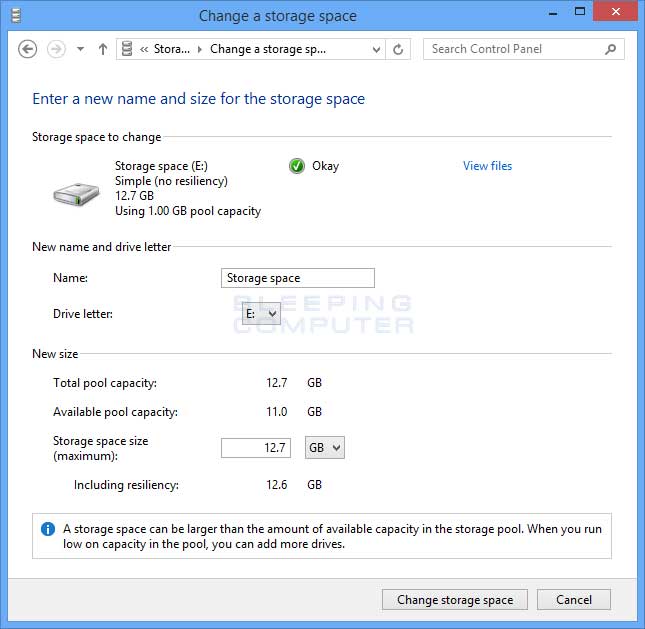Open the Drive letter E: dropdown
The image size is (645, 629).
tap(261, 314)
